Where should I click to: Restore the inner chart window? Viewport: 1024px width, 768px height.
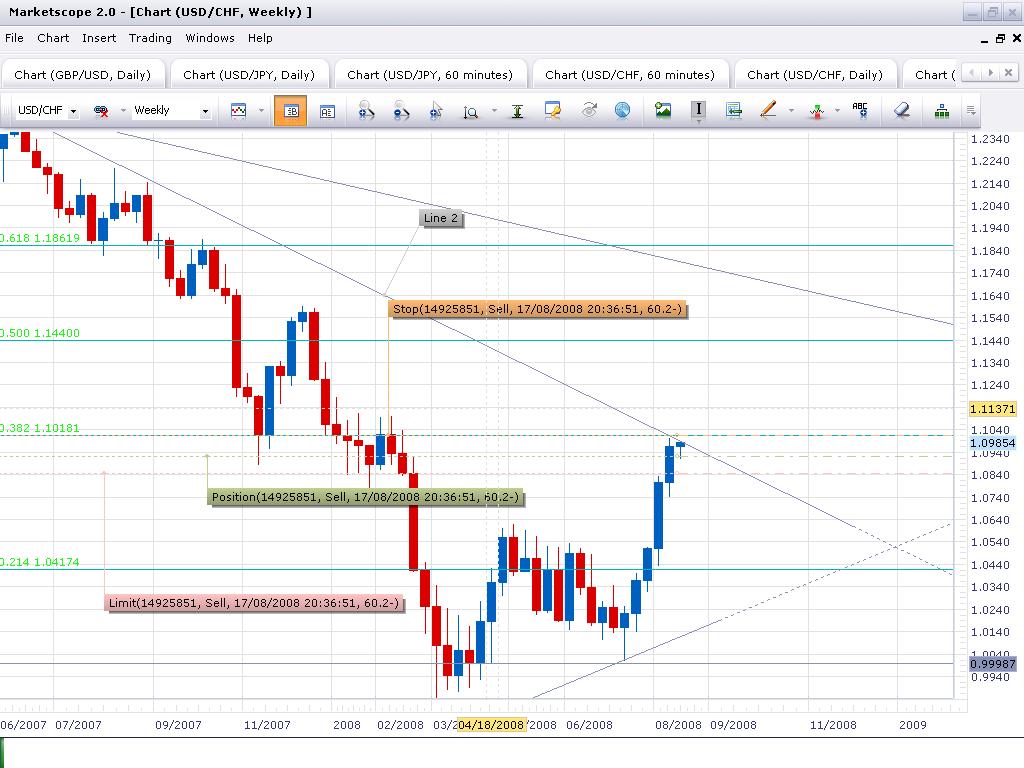tap(1000, 39)
